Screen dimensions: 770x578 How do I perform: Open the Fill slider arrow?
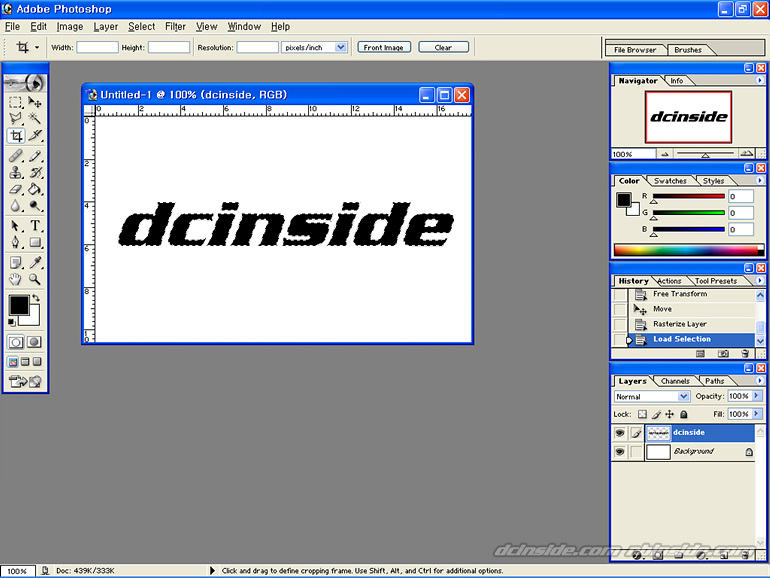pyautogui.click(x=757, y=414)
